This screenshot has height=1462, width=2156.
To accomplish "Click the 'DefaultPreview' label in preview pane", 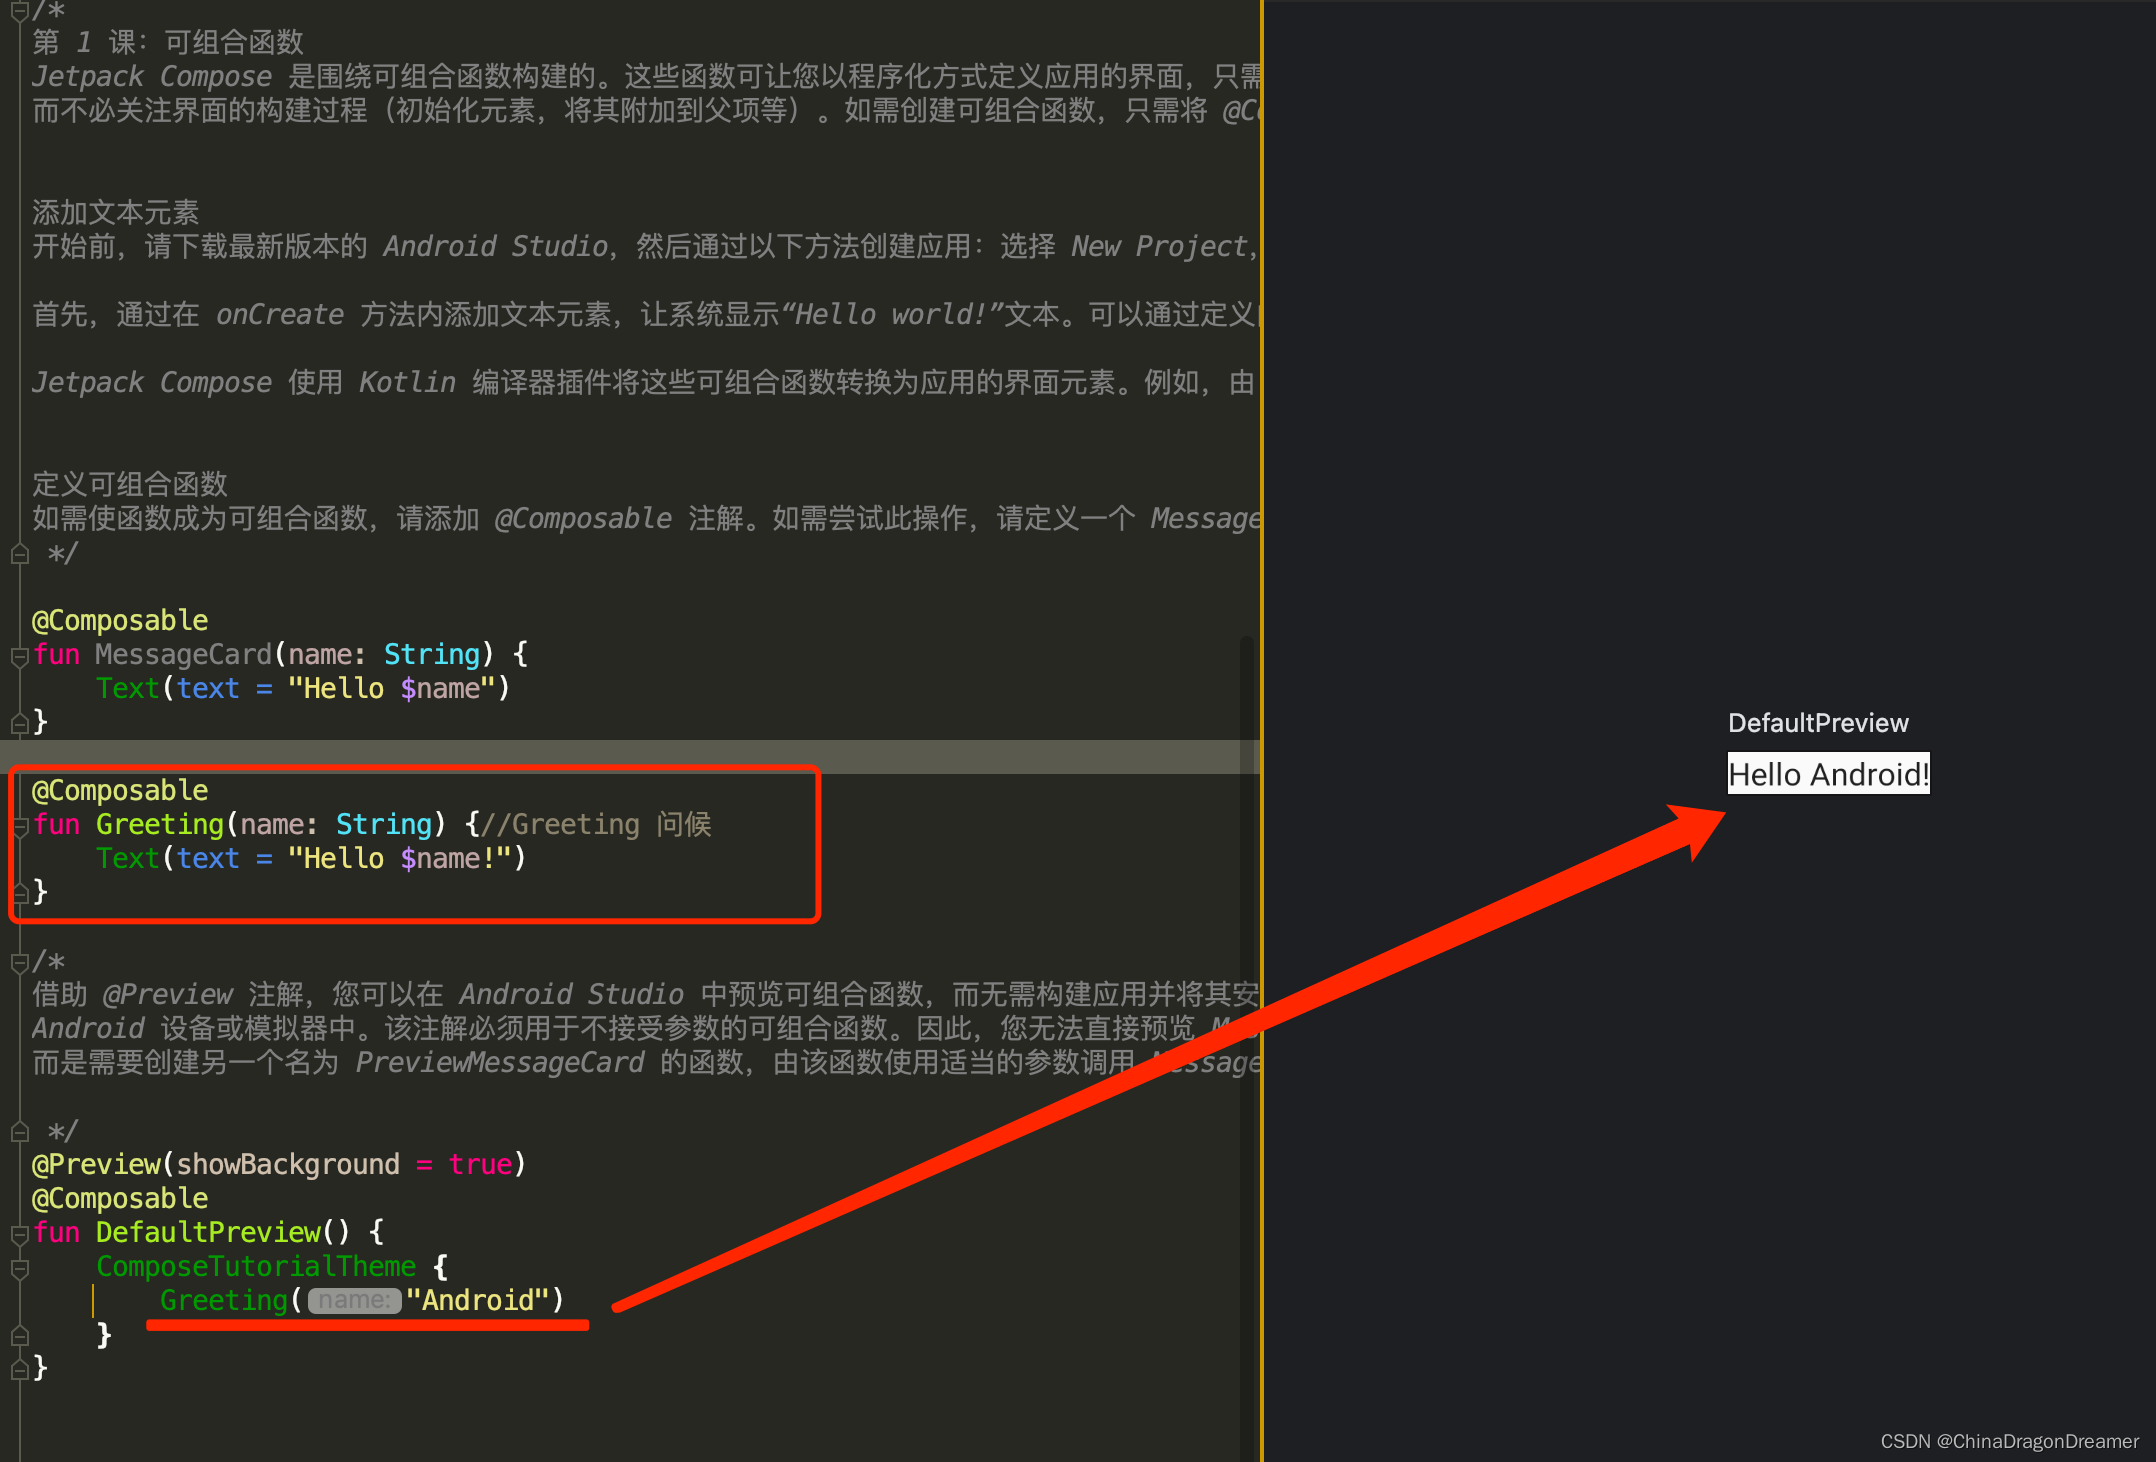I will (1818, 723).
